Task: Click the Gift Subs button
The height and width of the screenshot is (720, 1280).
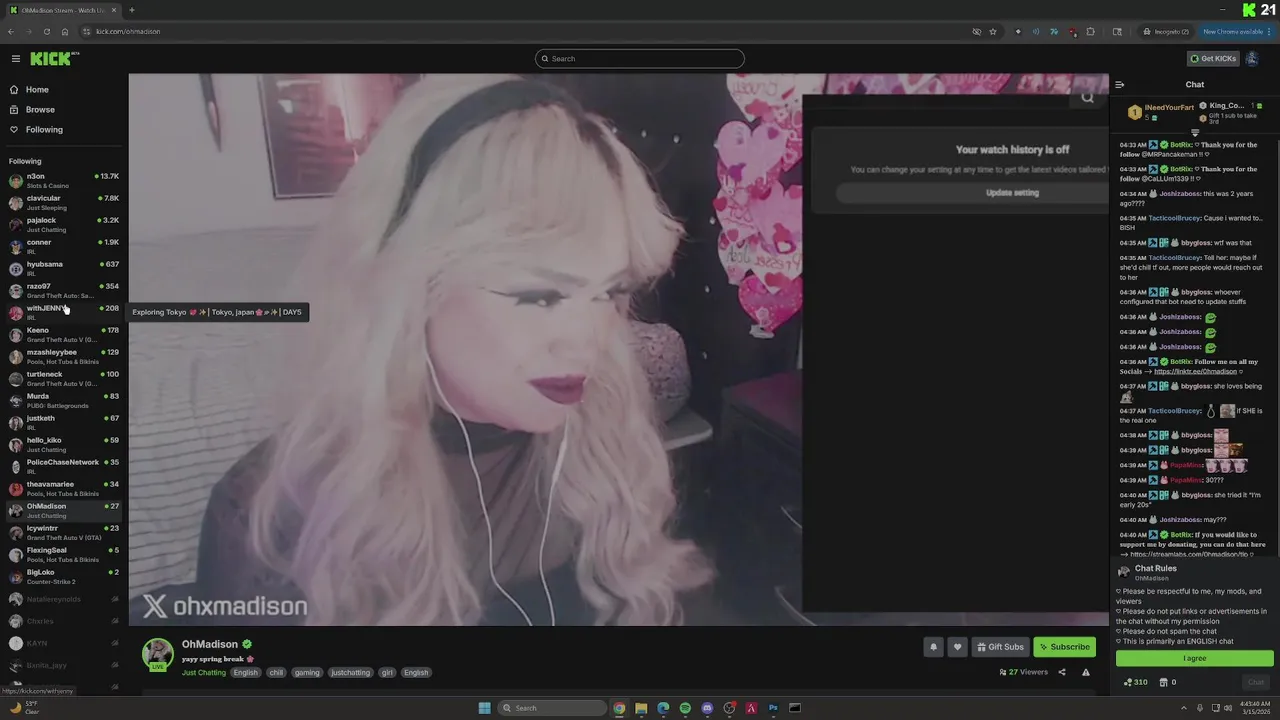Action: (x=1000, y=647)
